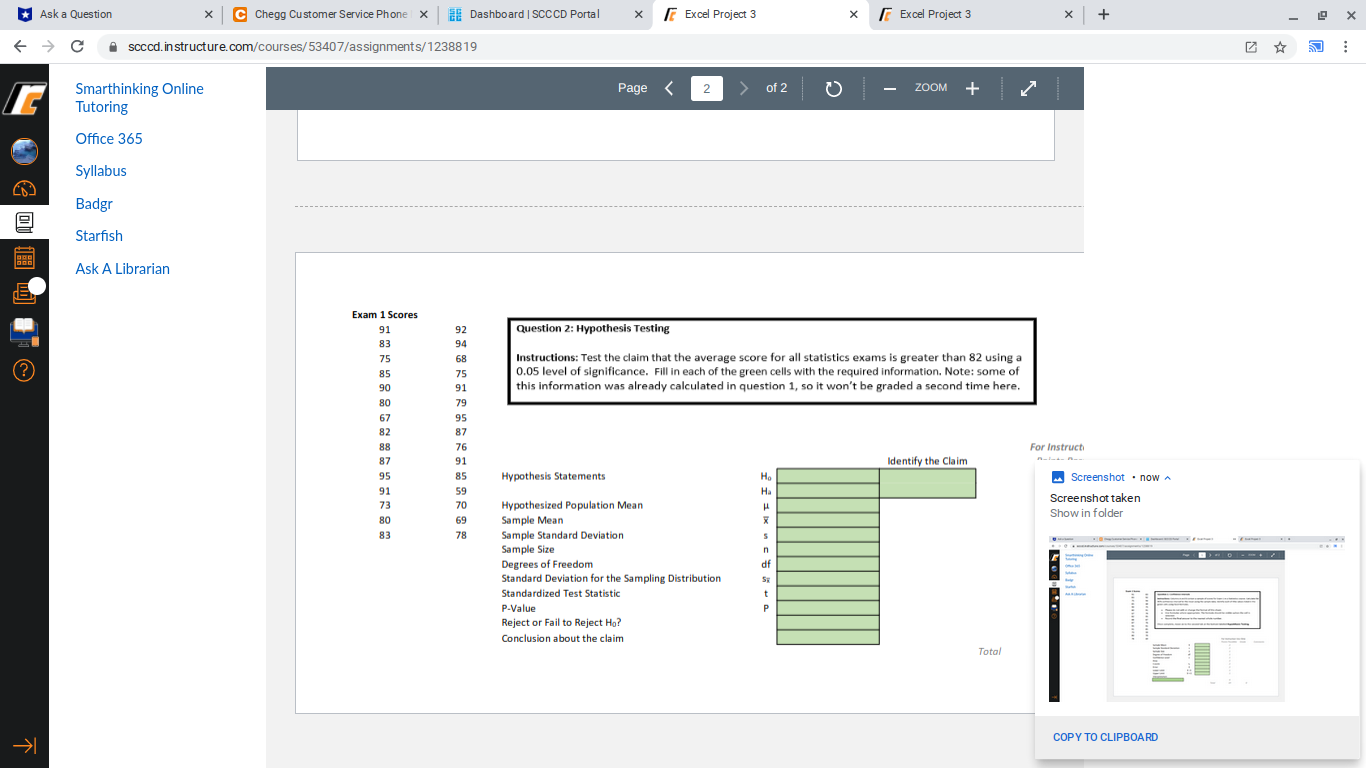Click COPY TO CLIPBOARD in the notification

click(1105, 737)
